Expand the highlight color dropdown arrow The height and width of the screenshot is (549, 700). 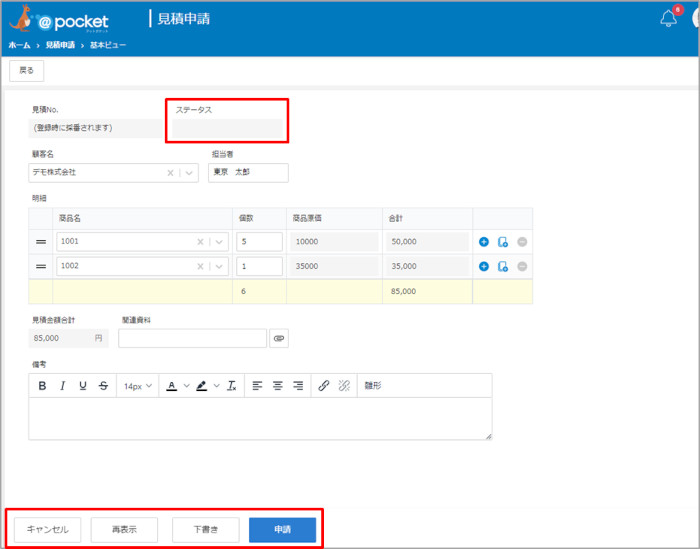[x=217, y=386]
